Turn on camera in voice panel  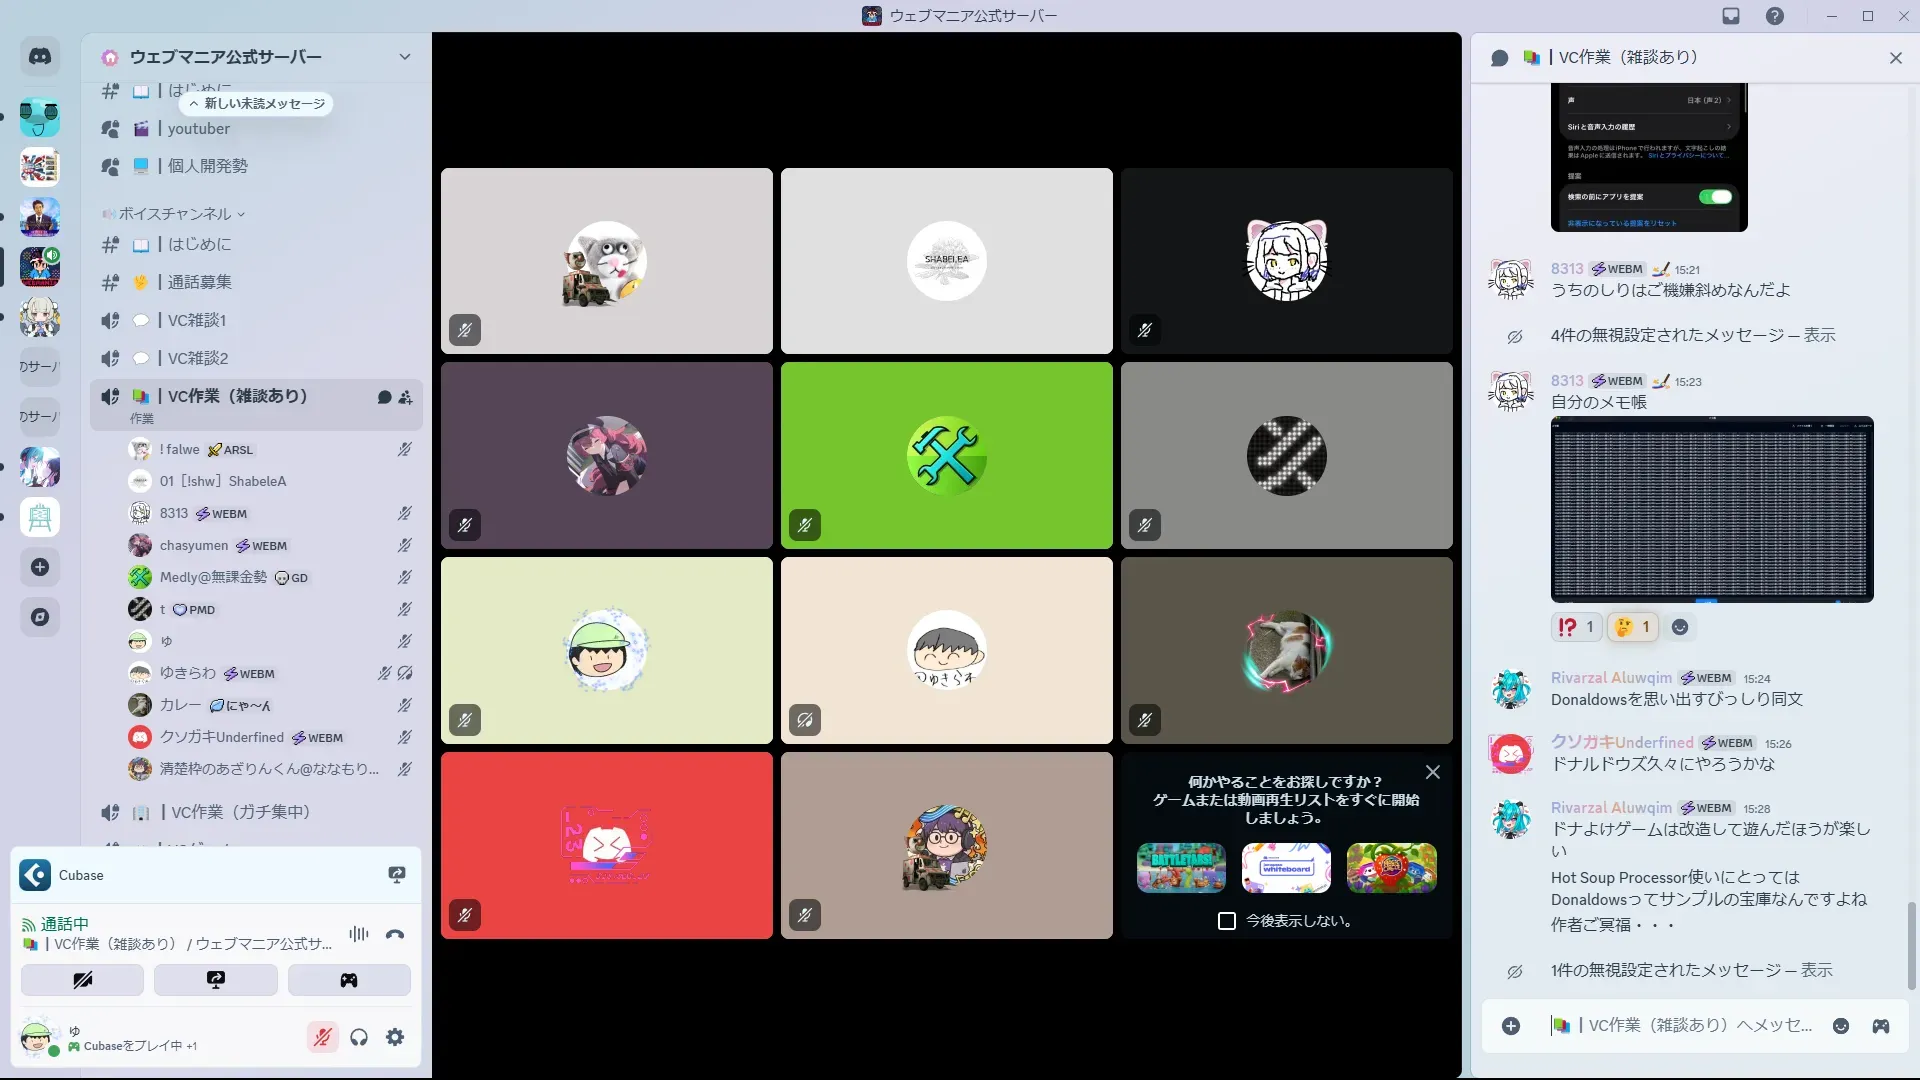click(82, 980)
